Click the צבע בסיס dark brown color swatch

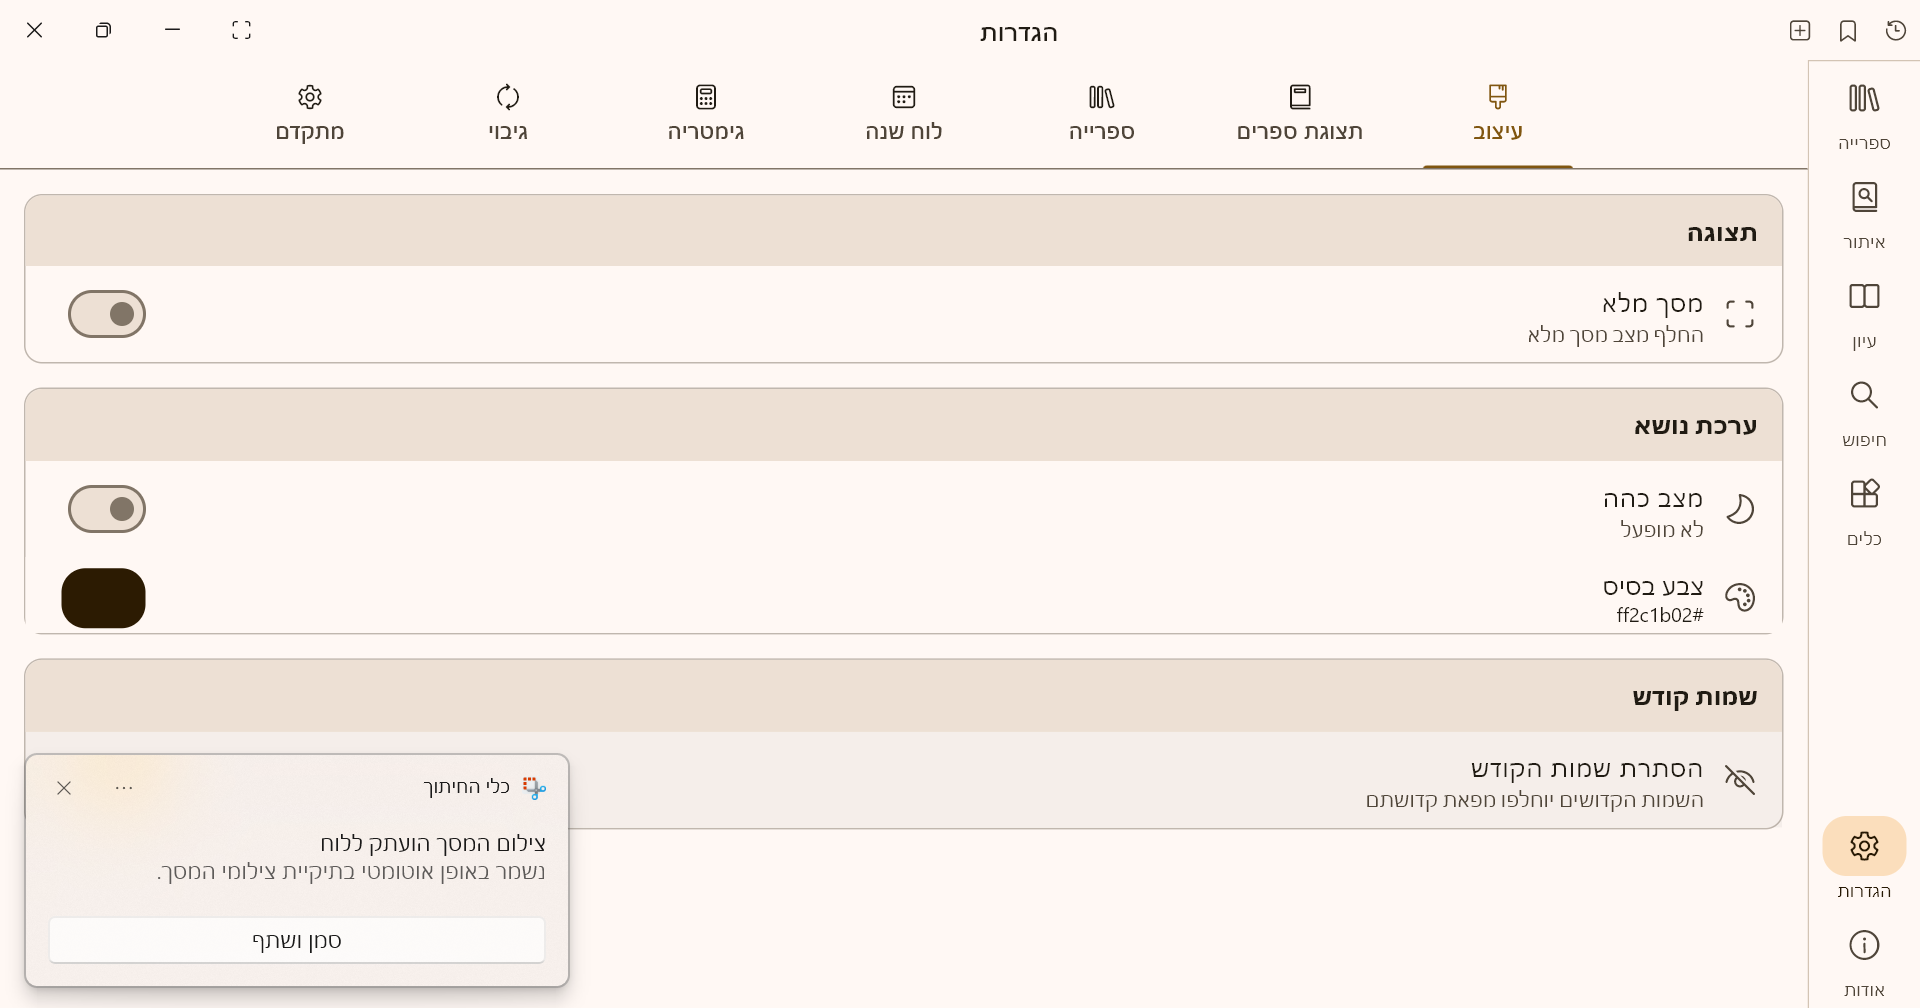click(x=104, y=598)
